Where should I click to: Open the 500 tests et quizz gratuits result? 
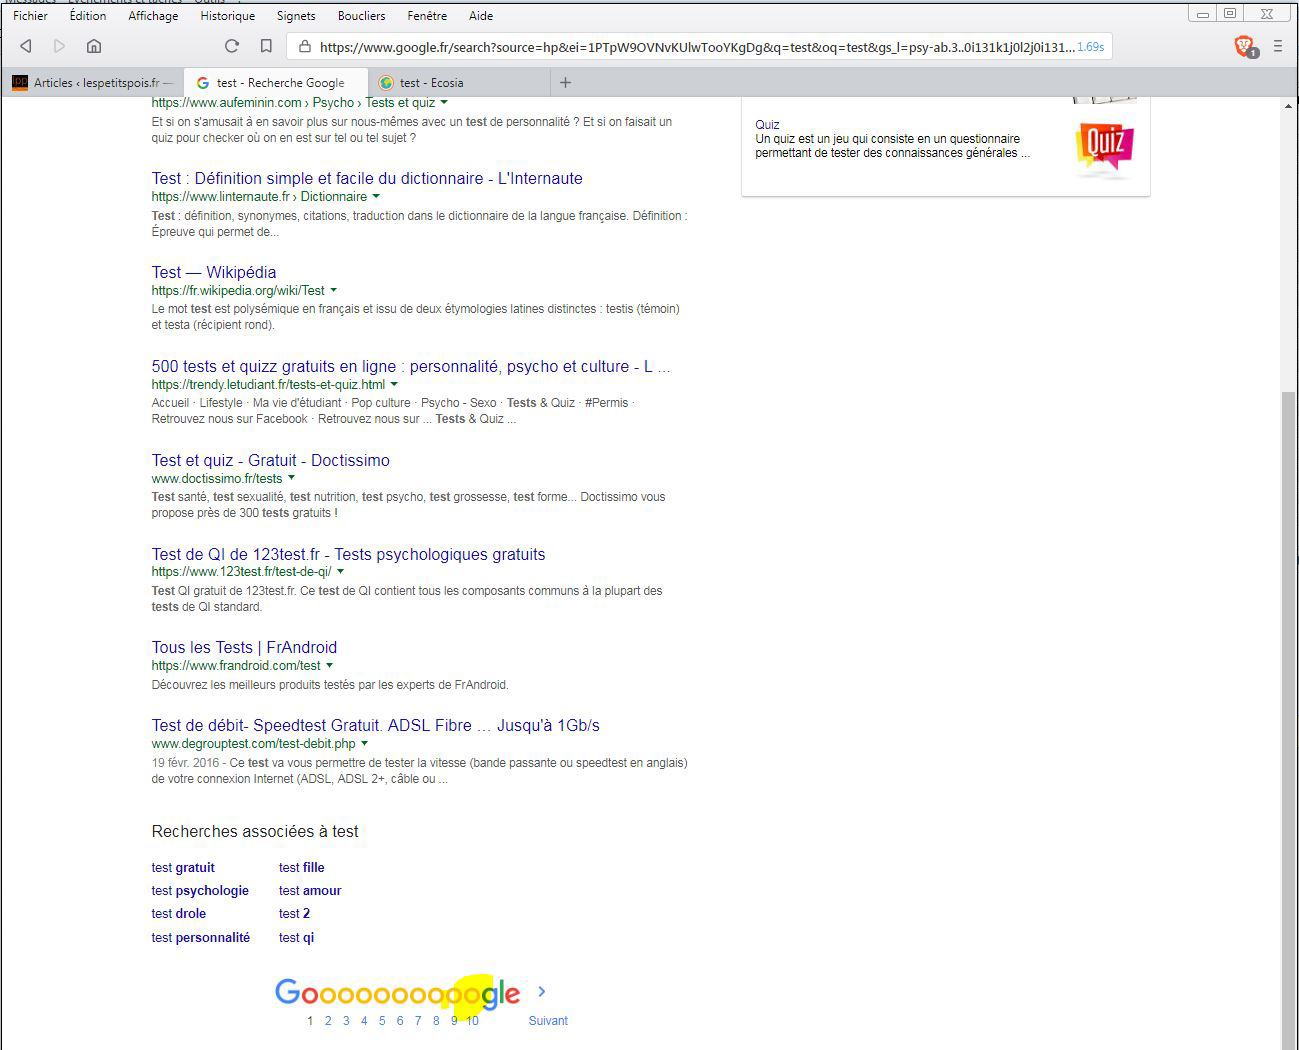click(411, 366)
